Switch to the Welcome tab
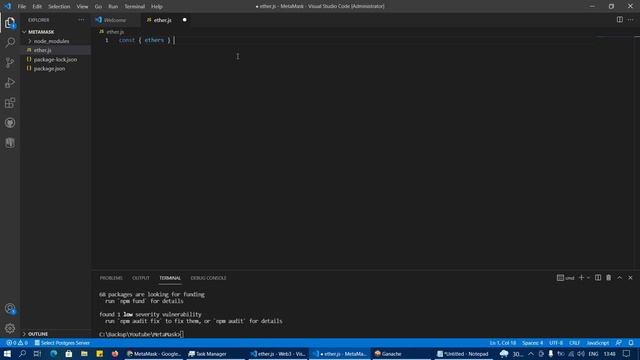The height and width of the screenshot is (360, 640). [115, 20]
